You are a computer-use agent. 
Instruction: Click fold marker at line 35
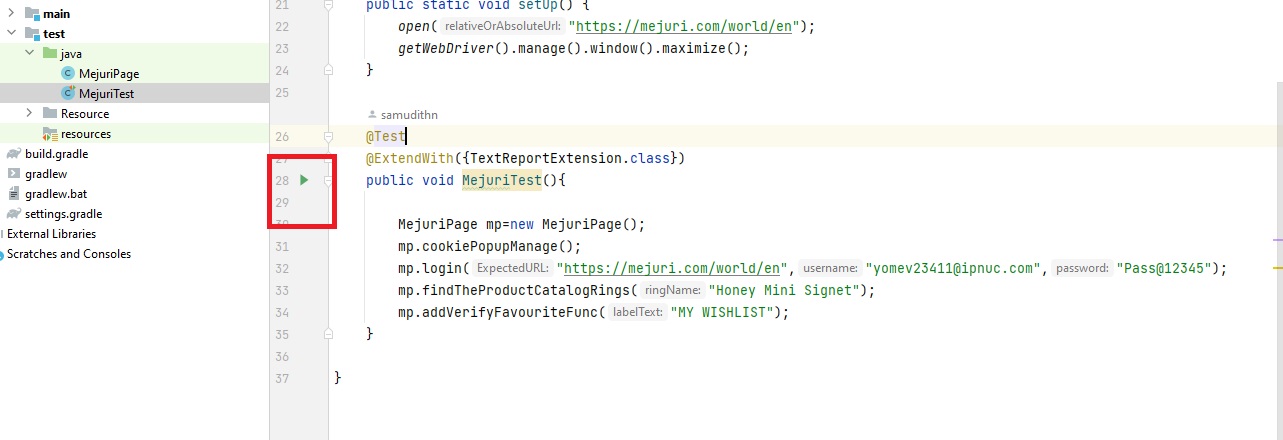click(328, 334)
